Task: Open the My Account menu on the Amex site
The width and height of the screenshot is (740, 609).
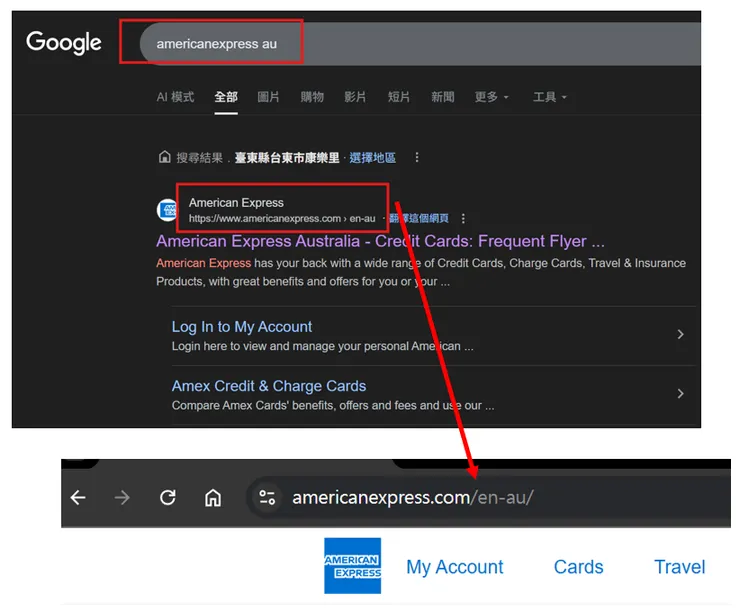Action: [454, 567]
